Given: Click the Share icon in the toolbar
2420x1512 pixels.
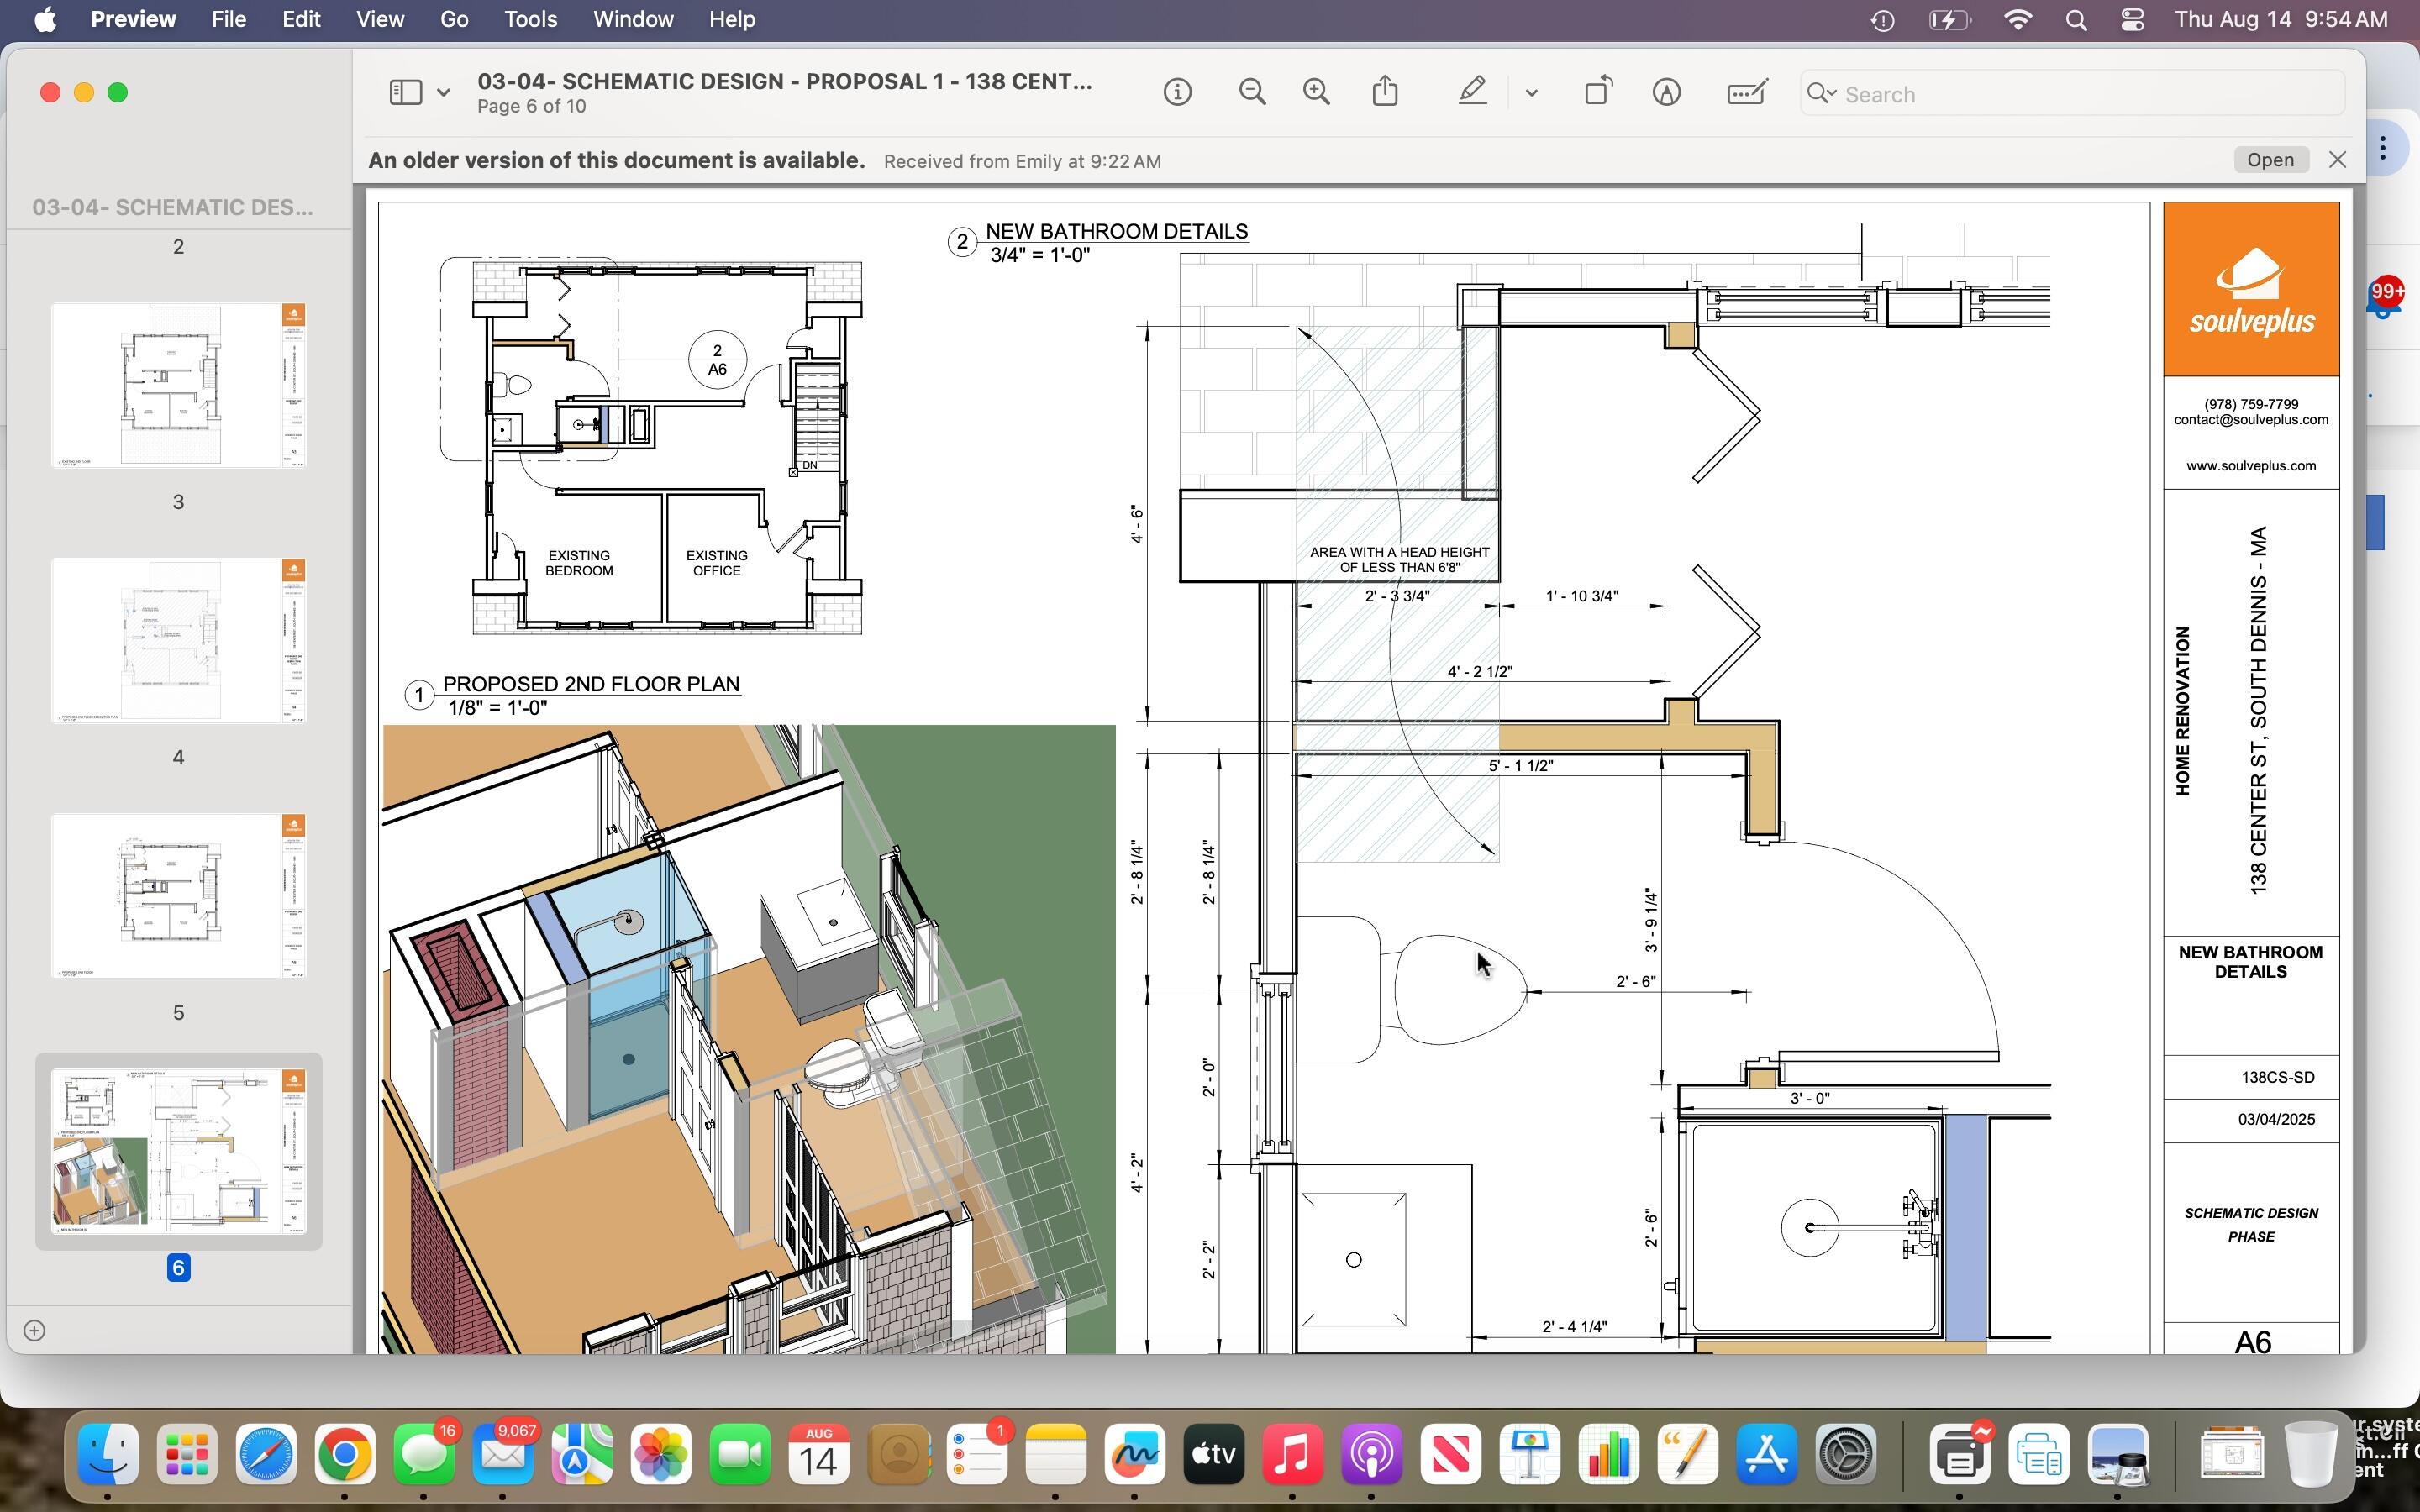Looking at the screenshot, I should 1385,92.
